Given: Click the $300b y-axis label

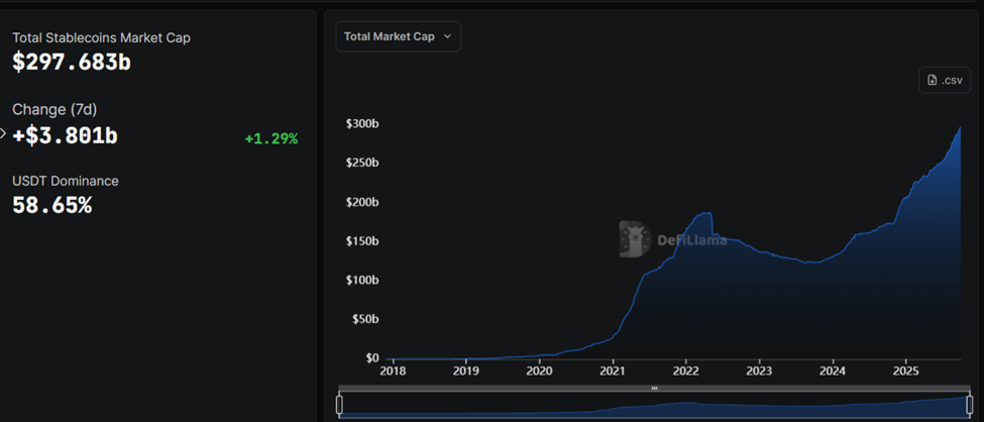Looking at the screenshot, I should click(x=361, y=124).
